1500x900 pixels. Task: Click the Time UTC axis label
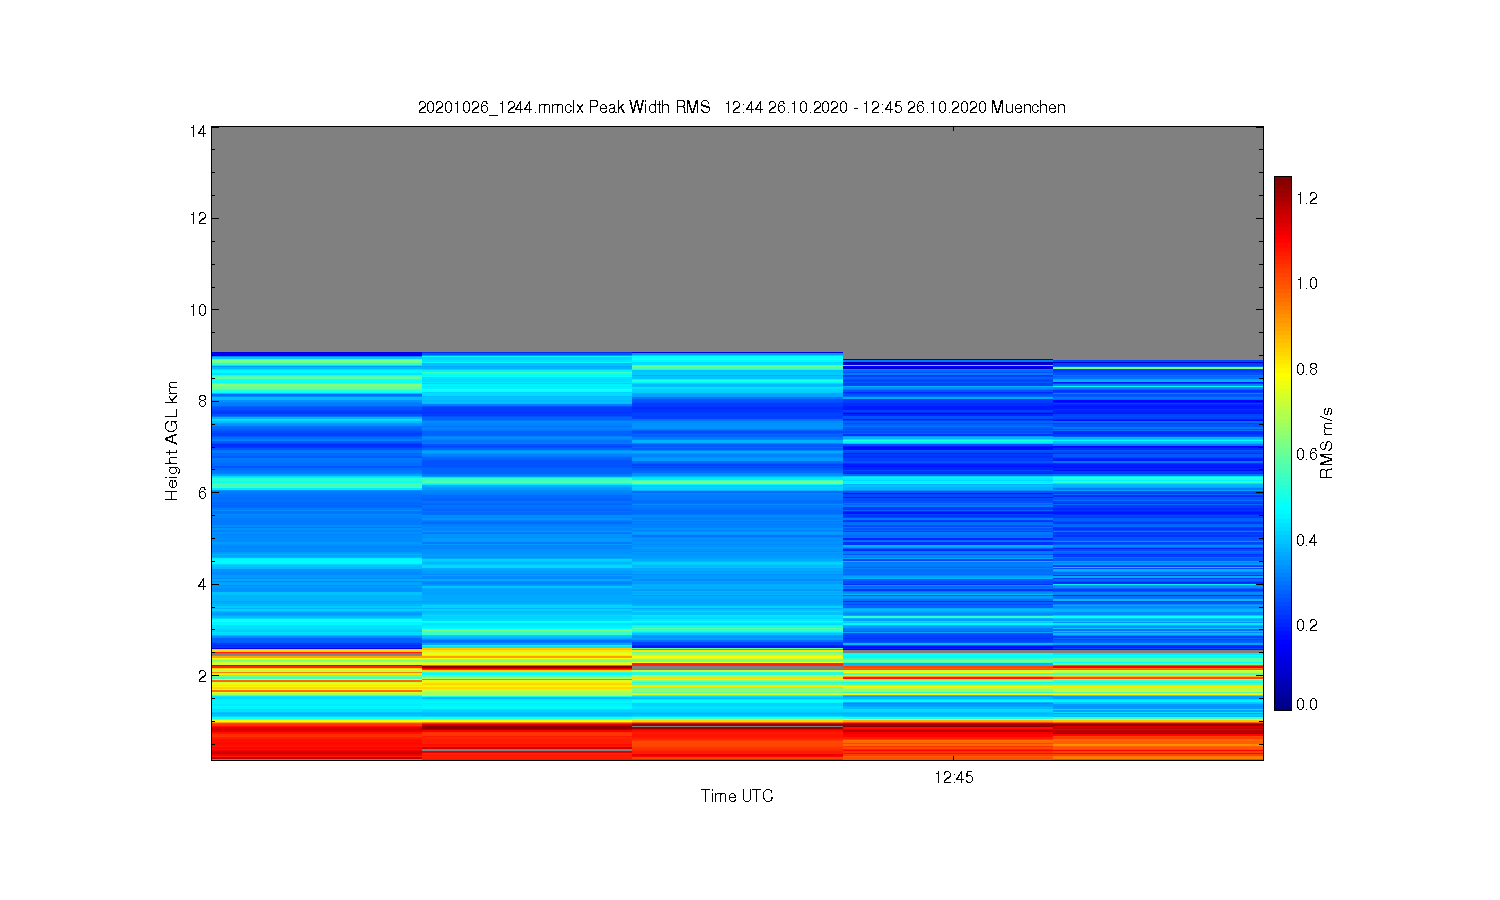(x=737, y=796)
